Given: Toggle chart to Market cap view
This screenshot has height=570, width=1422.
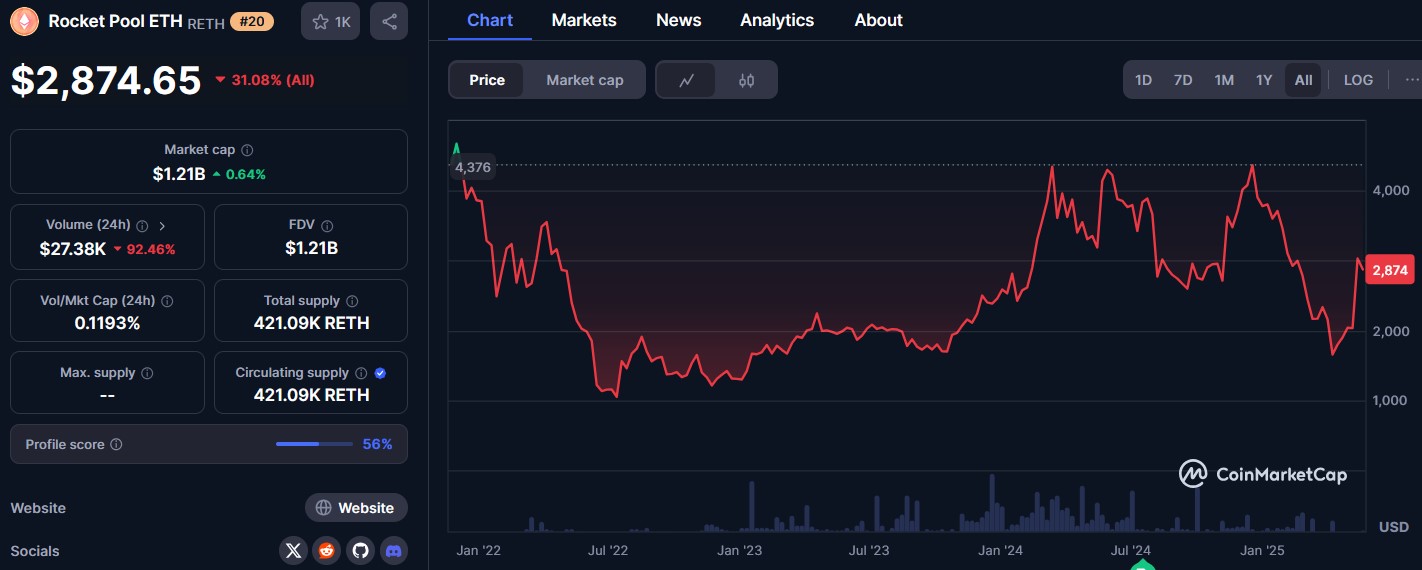Looking at the screenshot, I should 584,80.
